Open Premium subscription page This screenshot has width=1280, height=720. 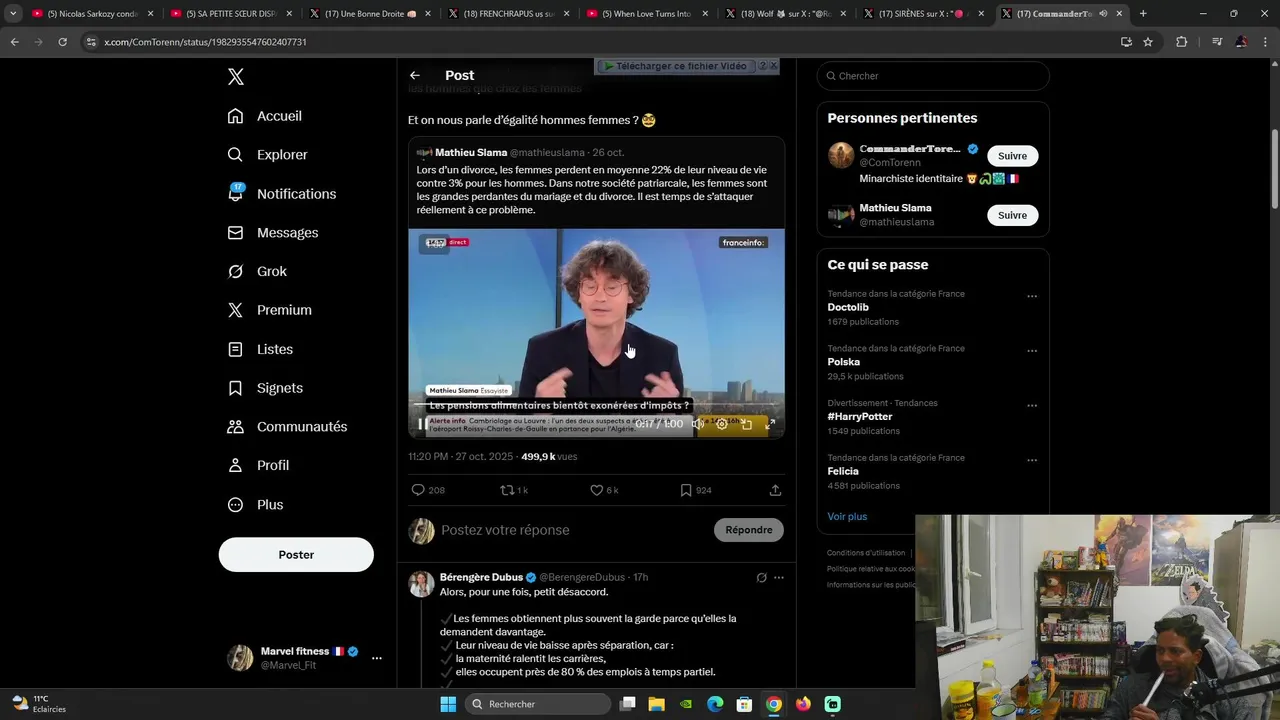tap(270, 310)
